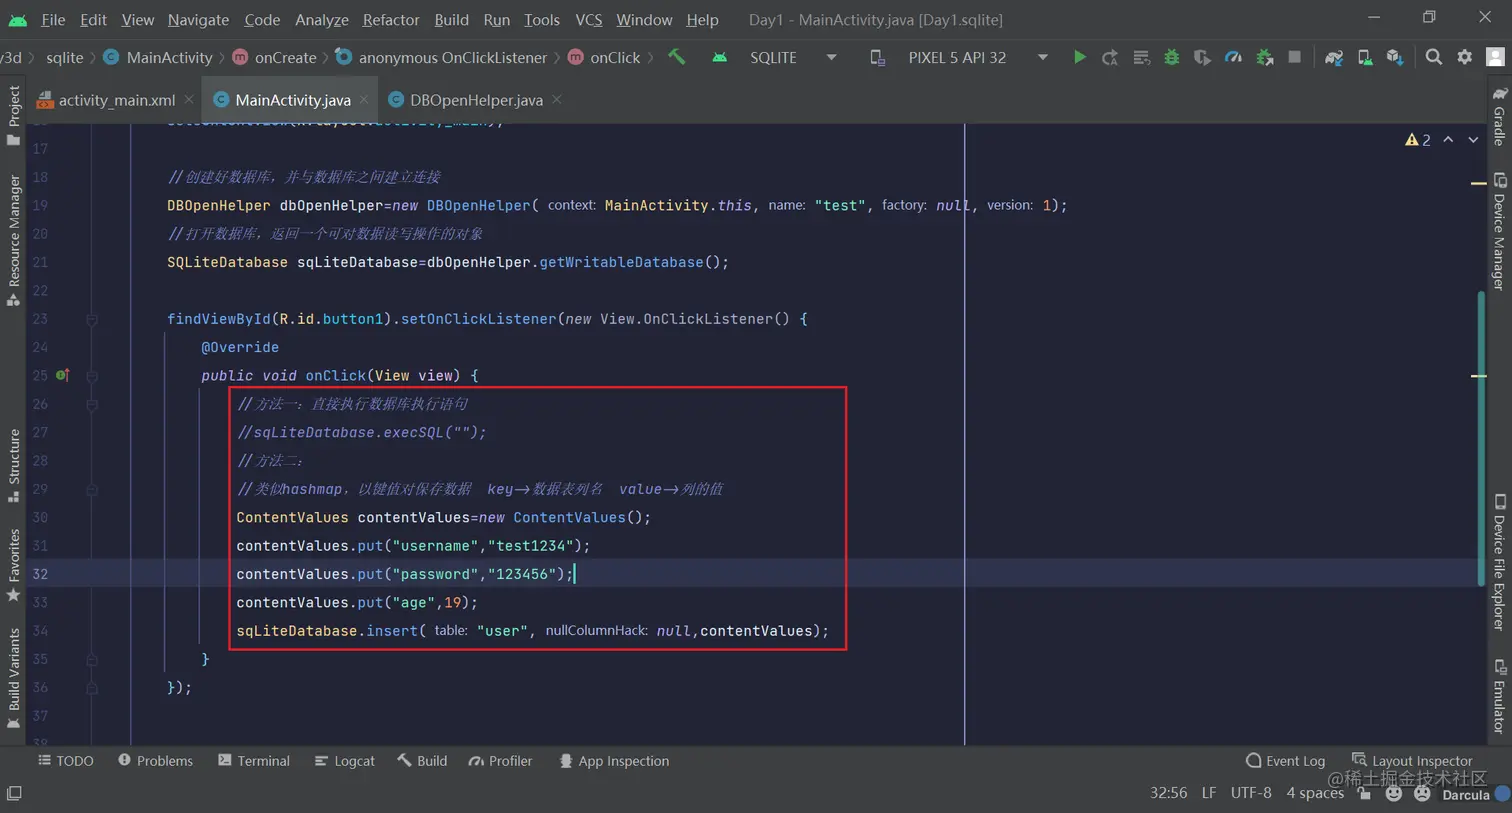
Task: Click fold marker at line 29
Action: (91, 489)
